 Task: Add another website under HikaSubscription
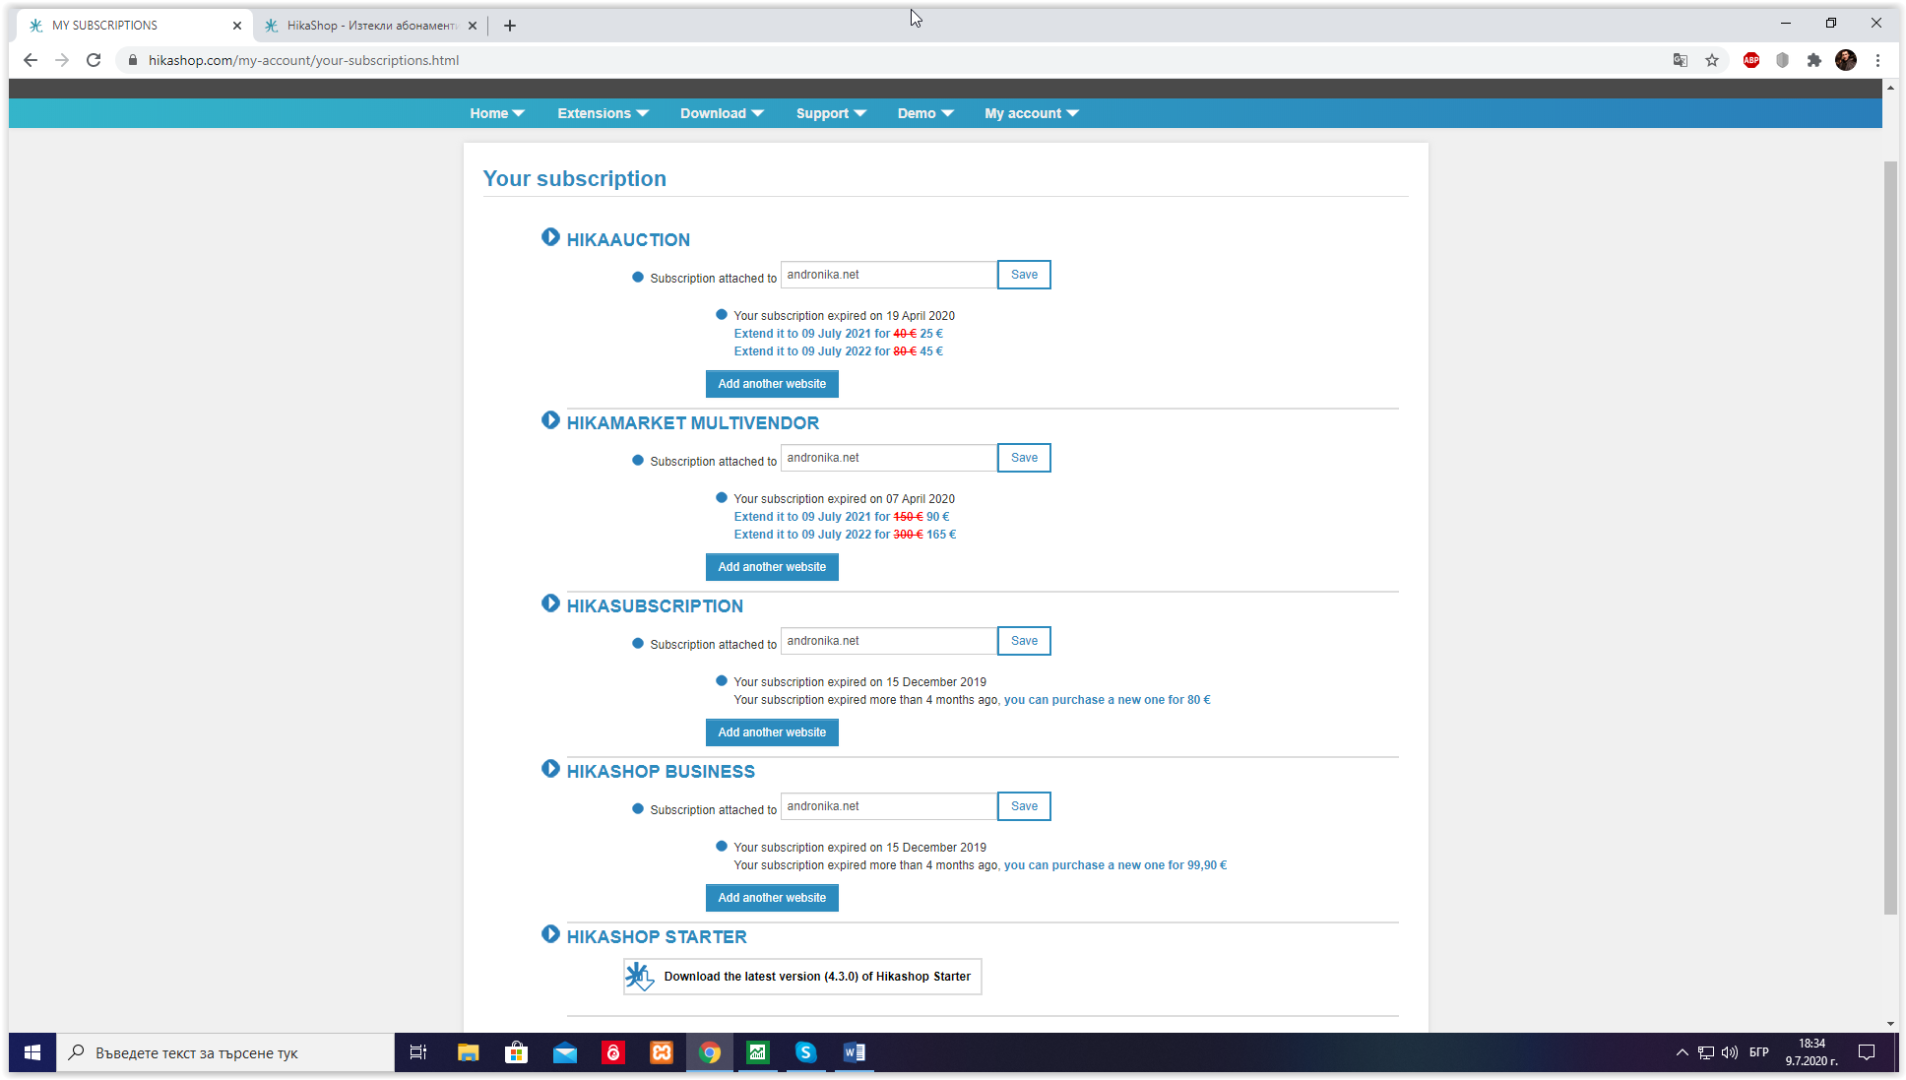pos(772,732)
